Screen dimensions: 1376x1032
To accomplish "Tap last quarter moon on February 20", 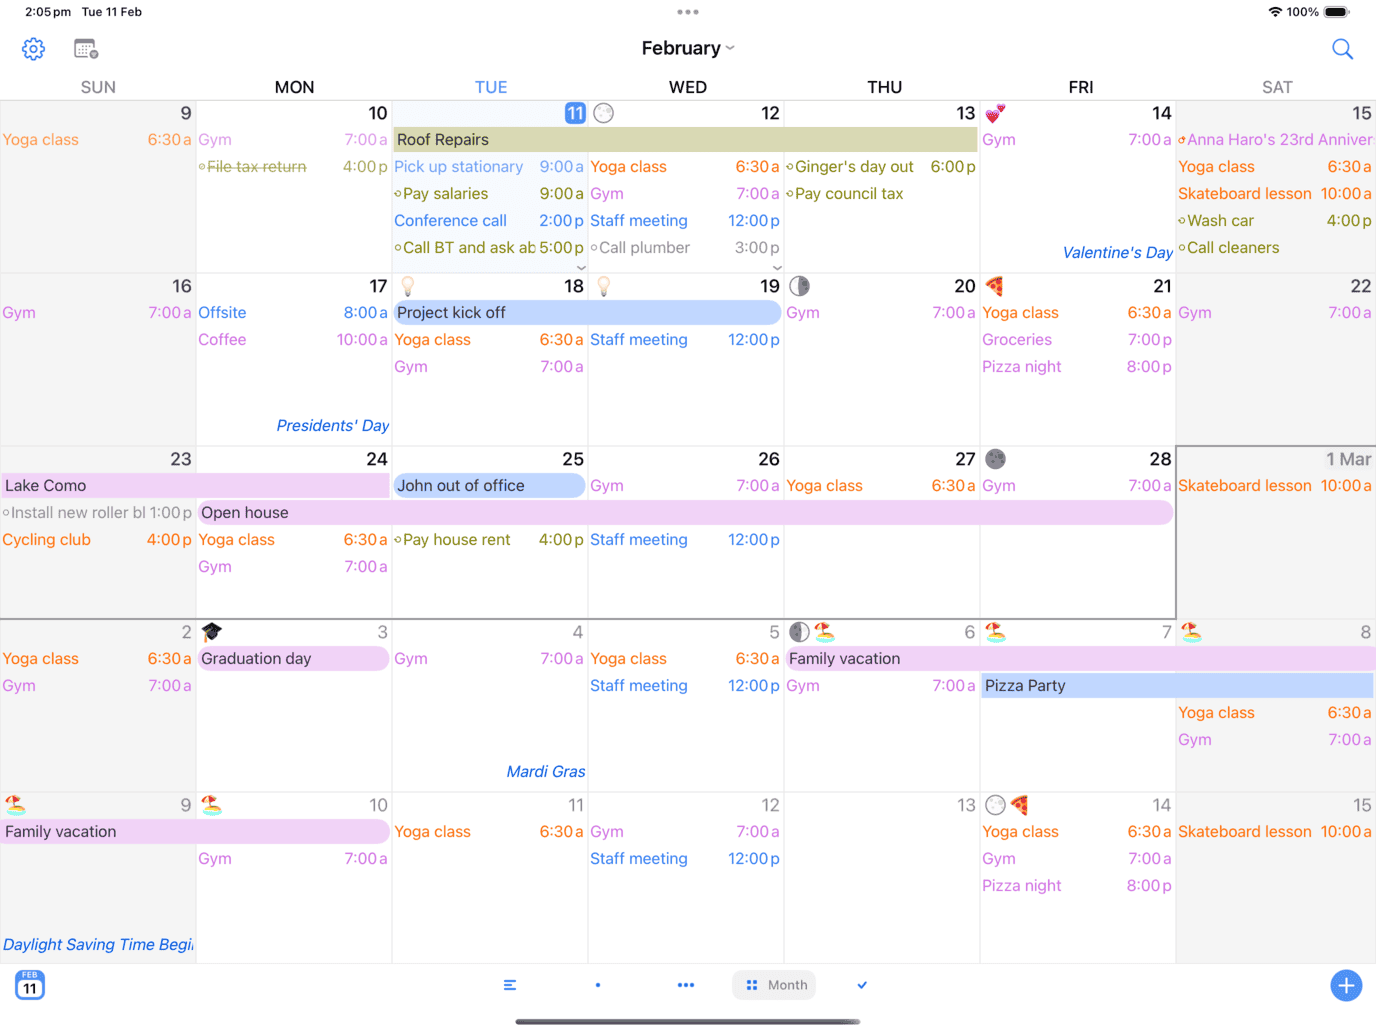I will coord(799,286).
